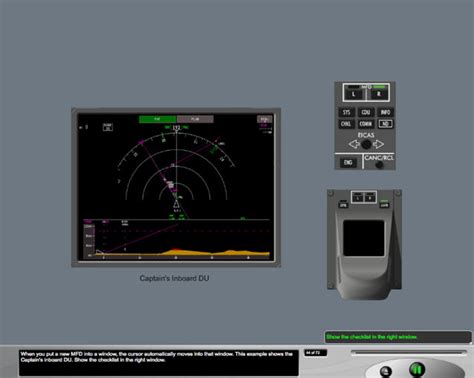The height and width of the screenshot is (378, 474).
Task: Click the cursor control touchpad
Action: 364,238
